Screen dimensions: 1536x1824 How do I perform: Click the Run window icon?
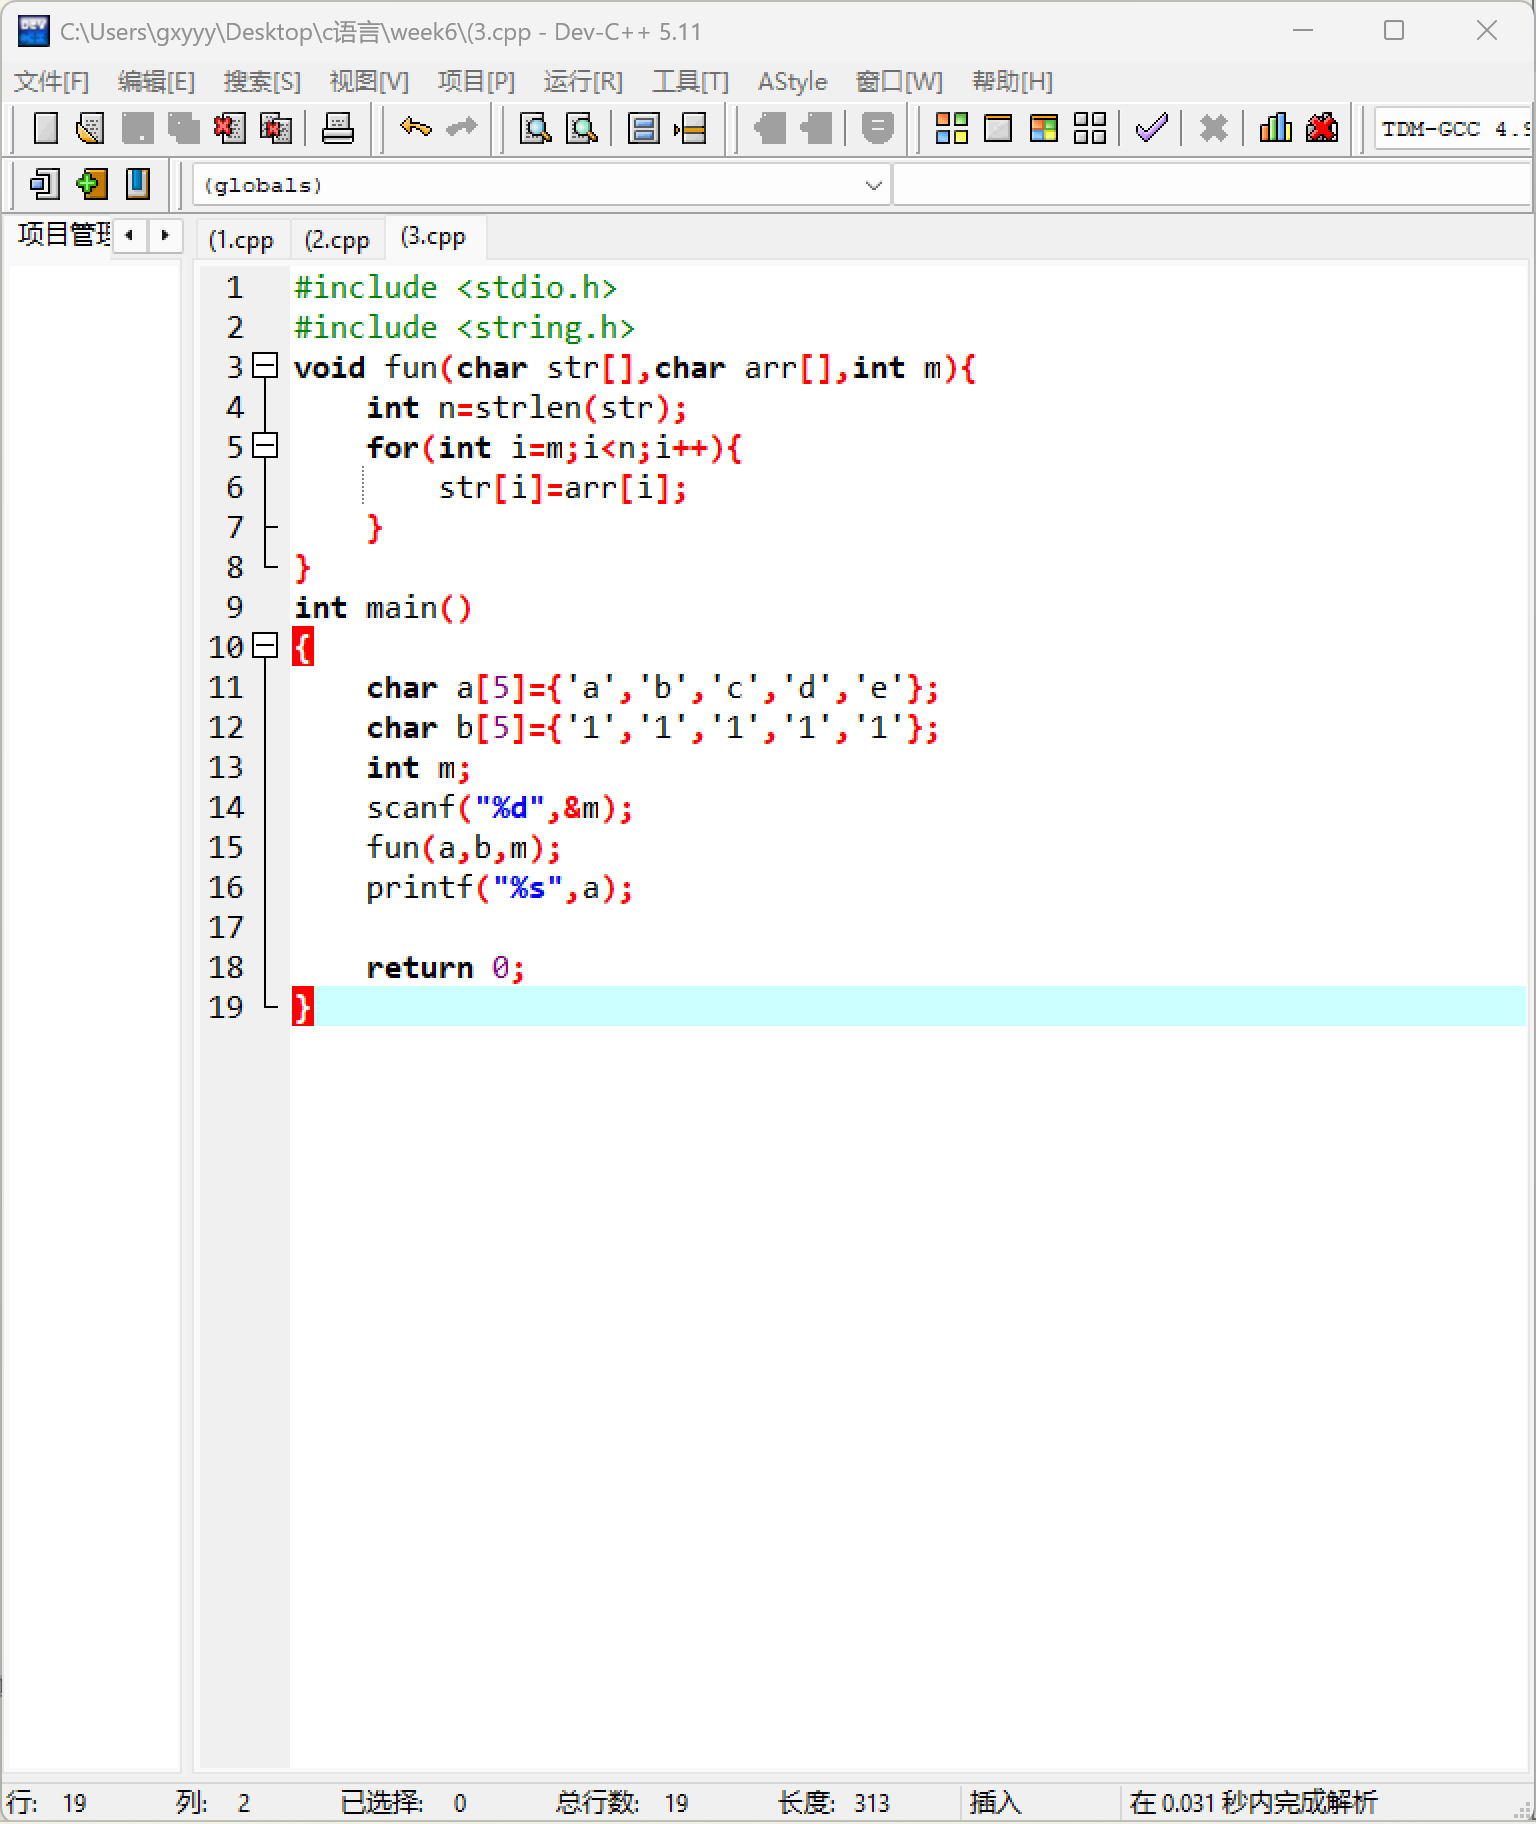coord(997,128)
